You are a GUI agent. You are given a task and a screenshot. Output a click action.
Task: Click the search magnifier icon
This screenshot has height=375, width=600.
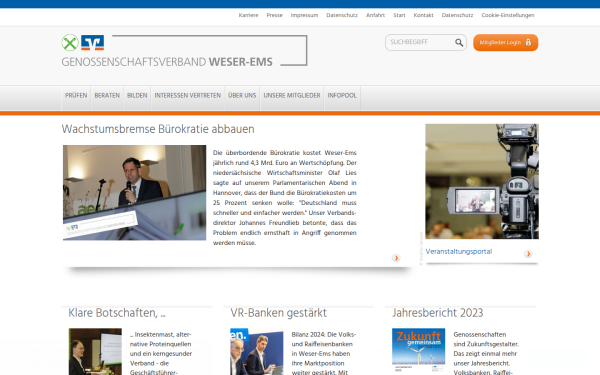[459, 42]
